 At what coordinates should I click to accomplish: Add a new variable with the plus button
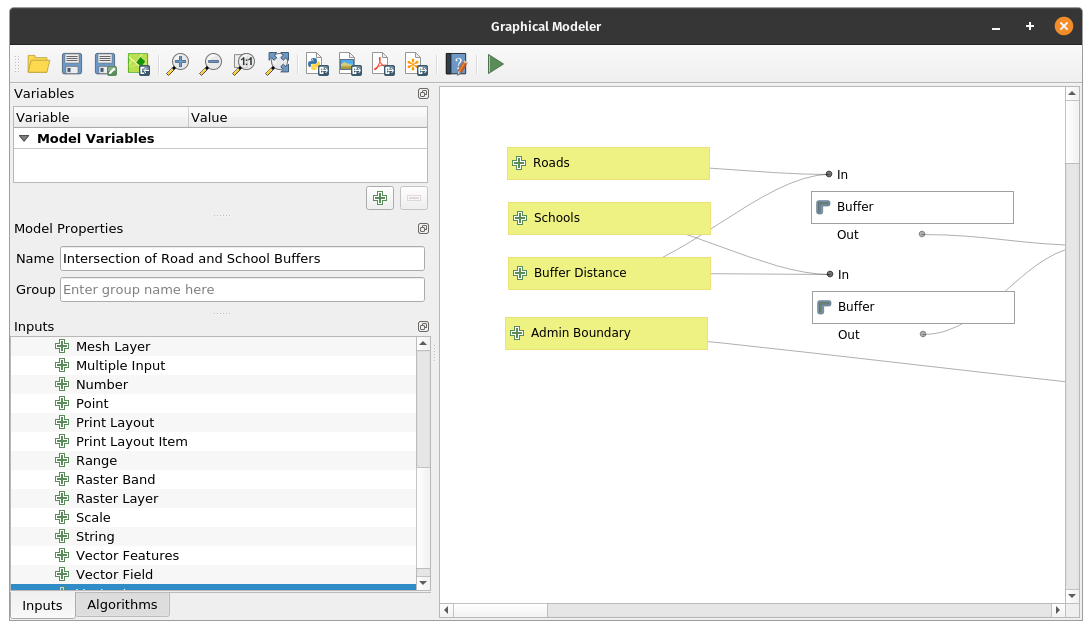point(380,198)
